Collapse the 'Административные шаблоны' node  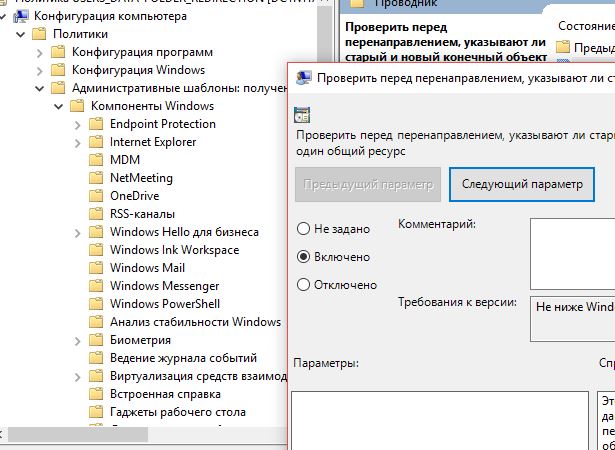click(x=39, y=89)
